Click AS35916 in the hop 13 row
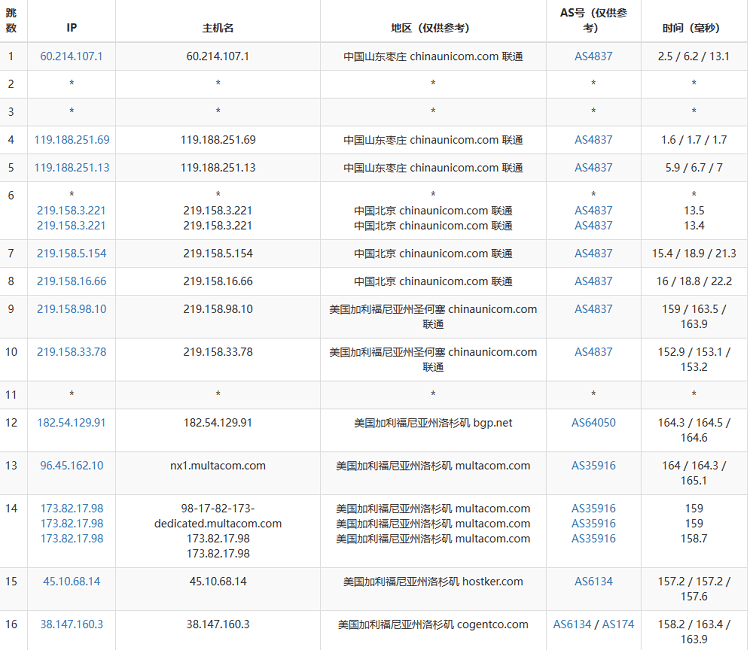This screenshot has width=750, height=650. click(594, 465)
